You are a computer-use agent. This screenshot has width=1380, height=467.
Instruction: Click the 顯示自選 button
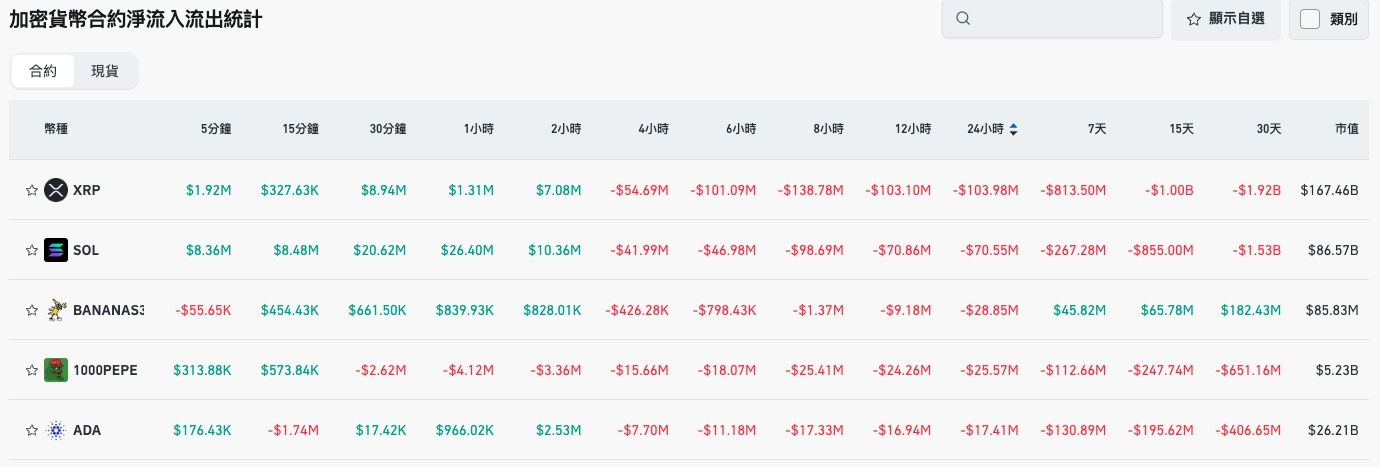[x=1226, y=18]
